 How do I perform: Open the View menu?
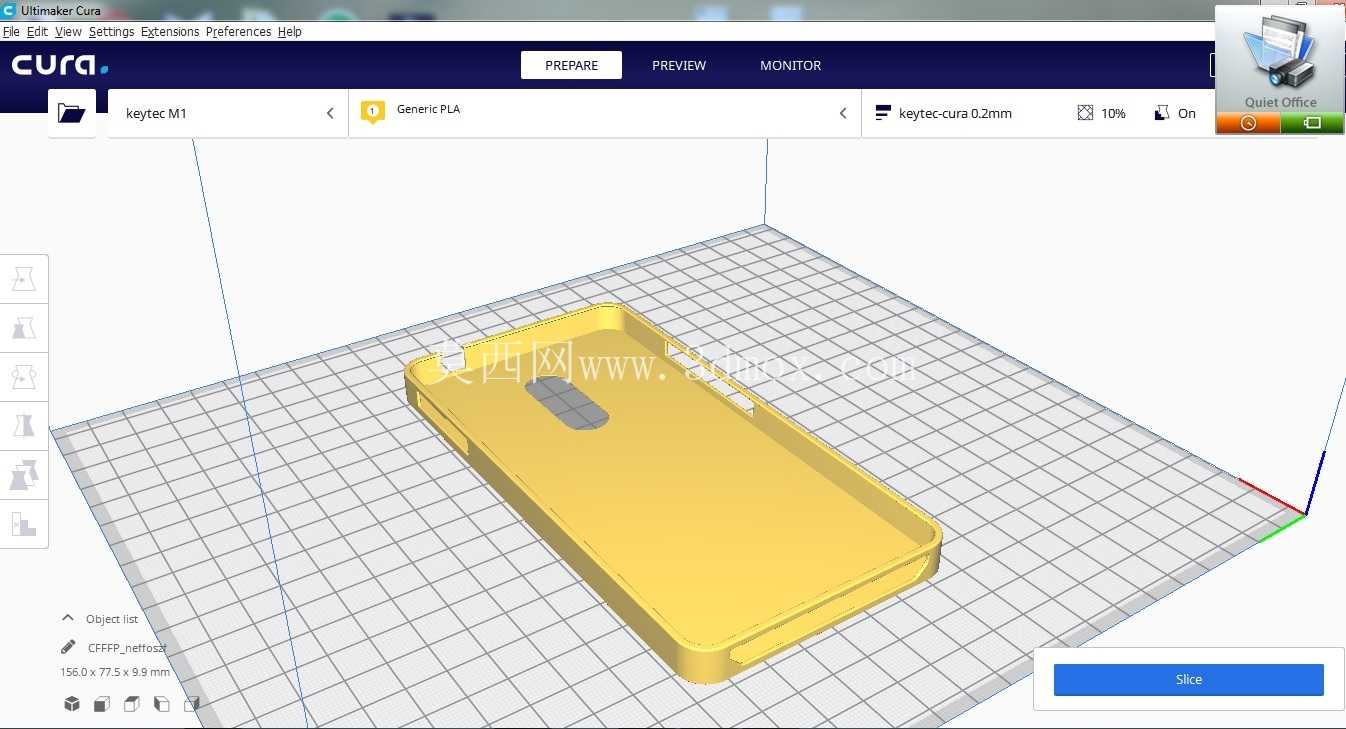[68, 32]
